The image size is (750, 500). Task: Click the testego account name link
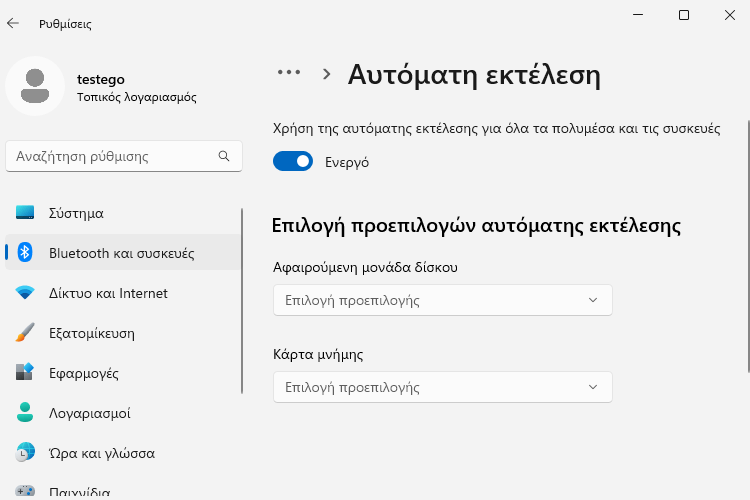click(100, 79)
